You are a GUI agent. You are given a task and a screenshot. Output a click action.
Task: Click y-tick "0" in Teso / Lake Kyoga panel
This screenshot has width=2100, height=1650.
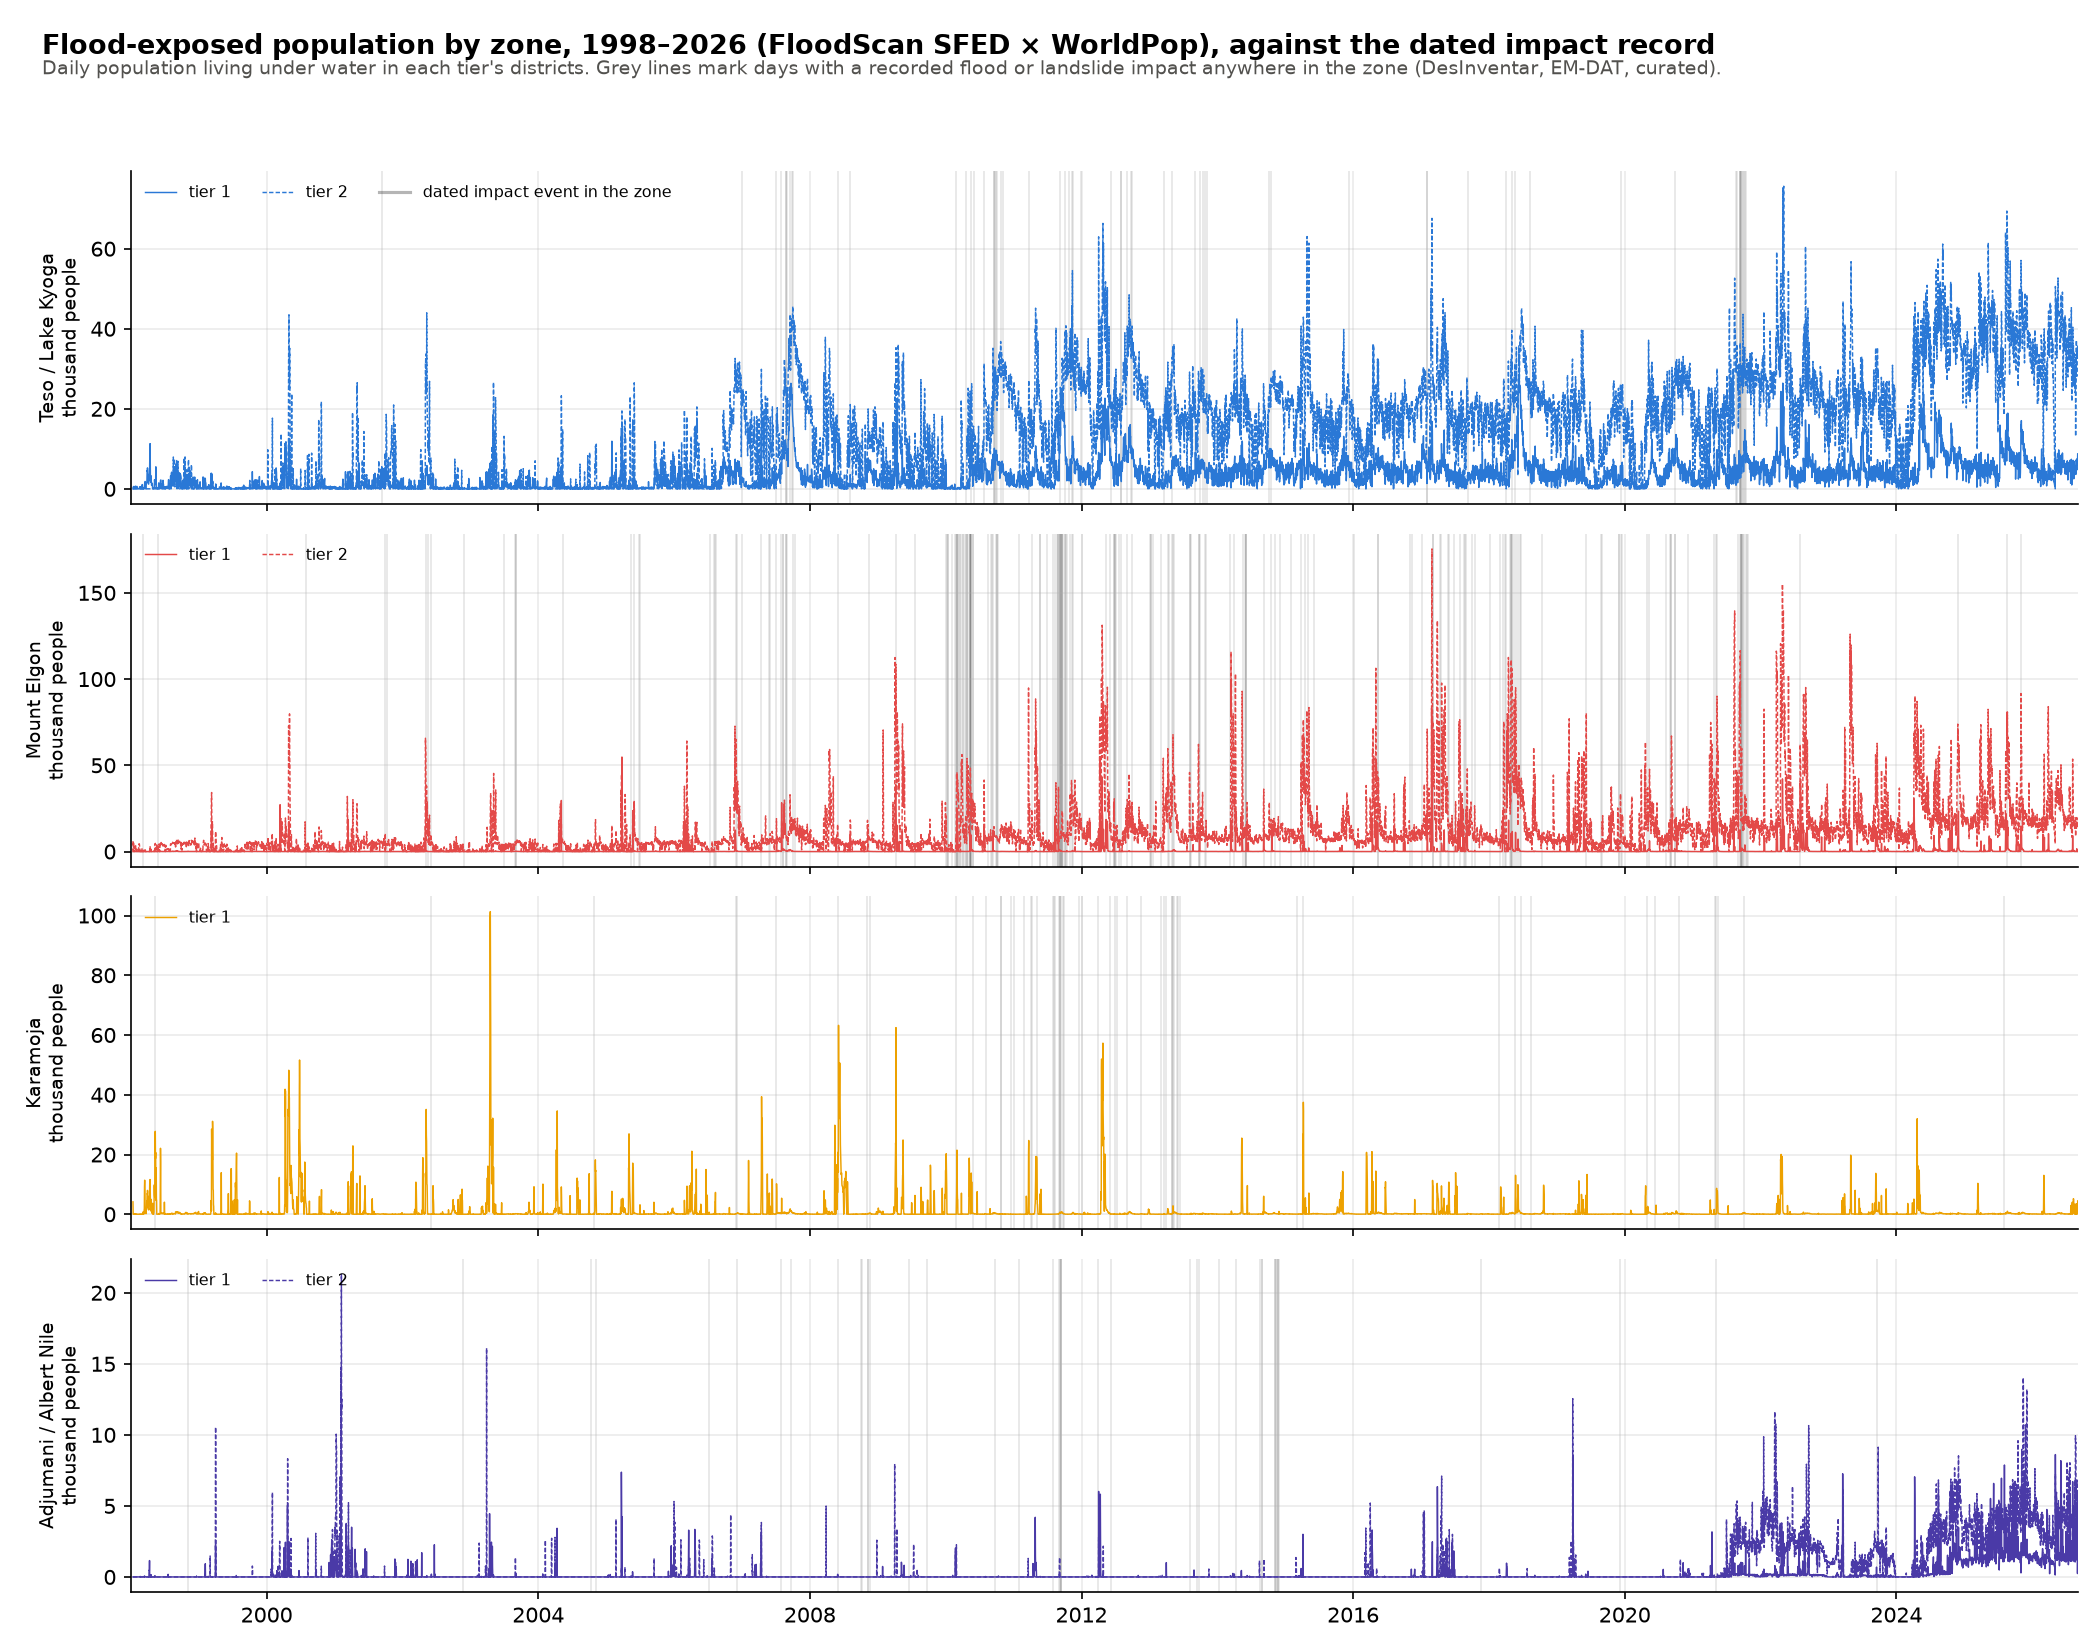110,490
